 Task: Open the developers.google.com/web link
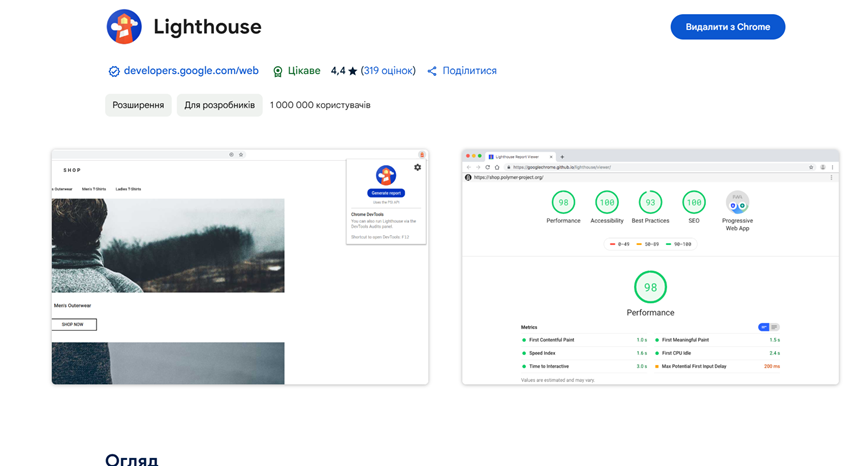191,70
